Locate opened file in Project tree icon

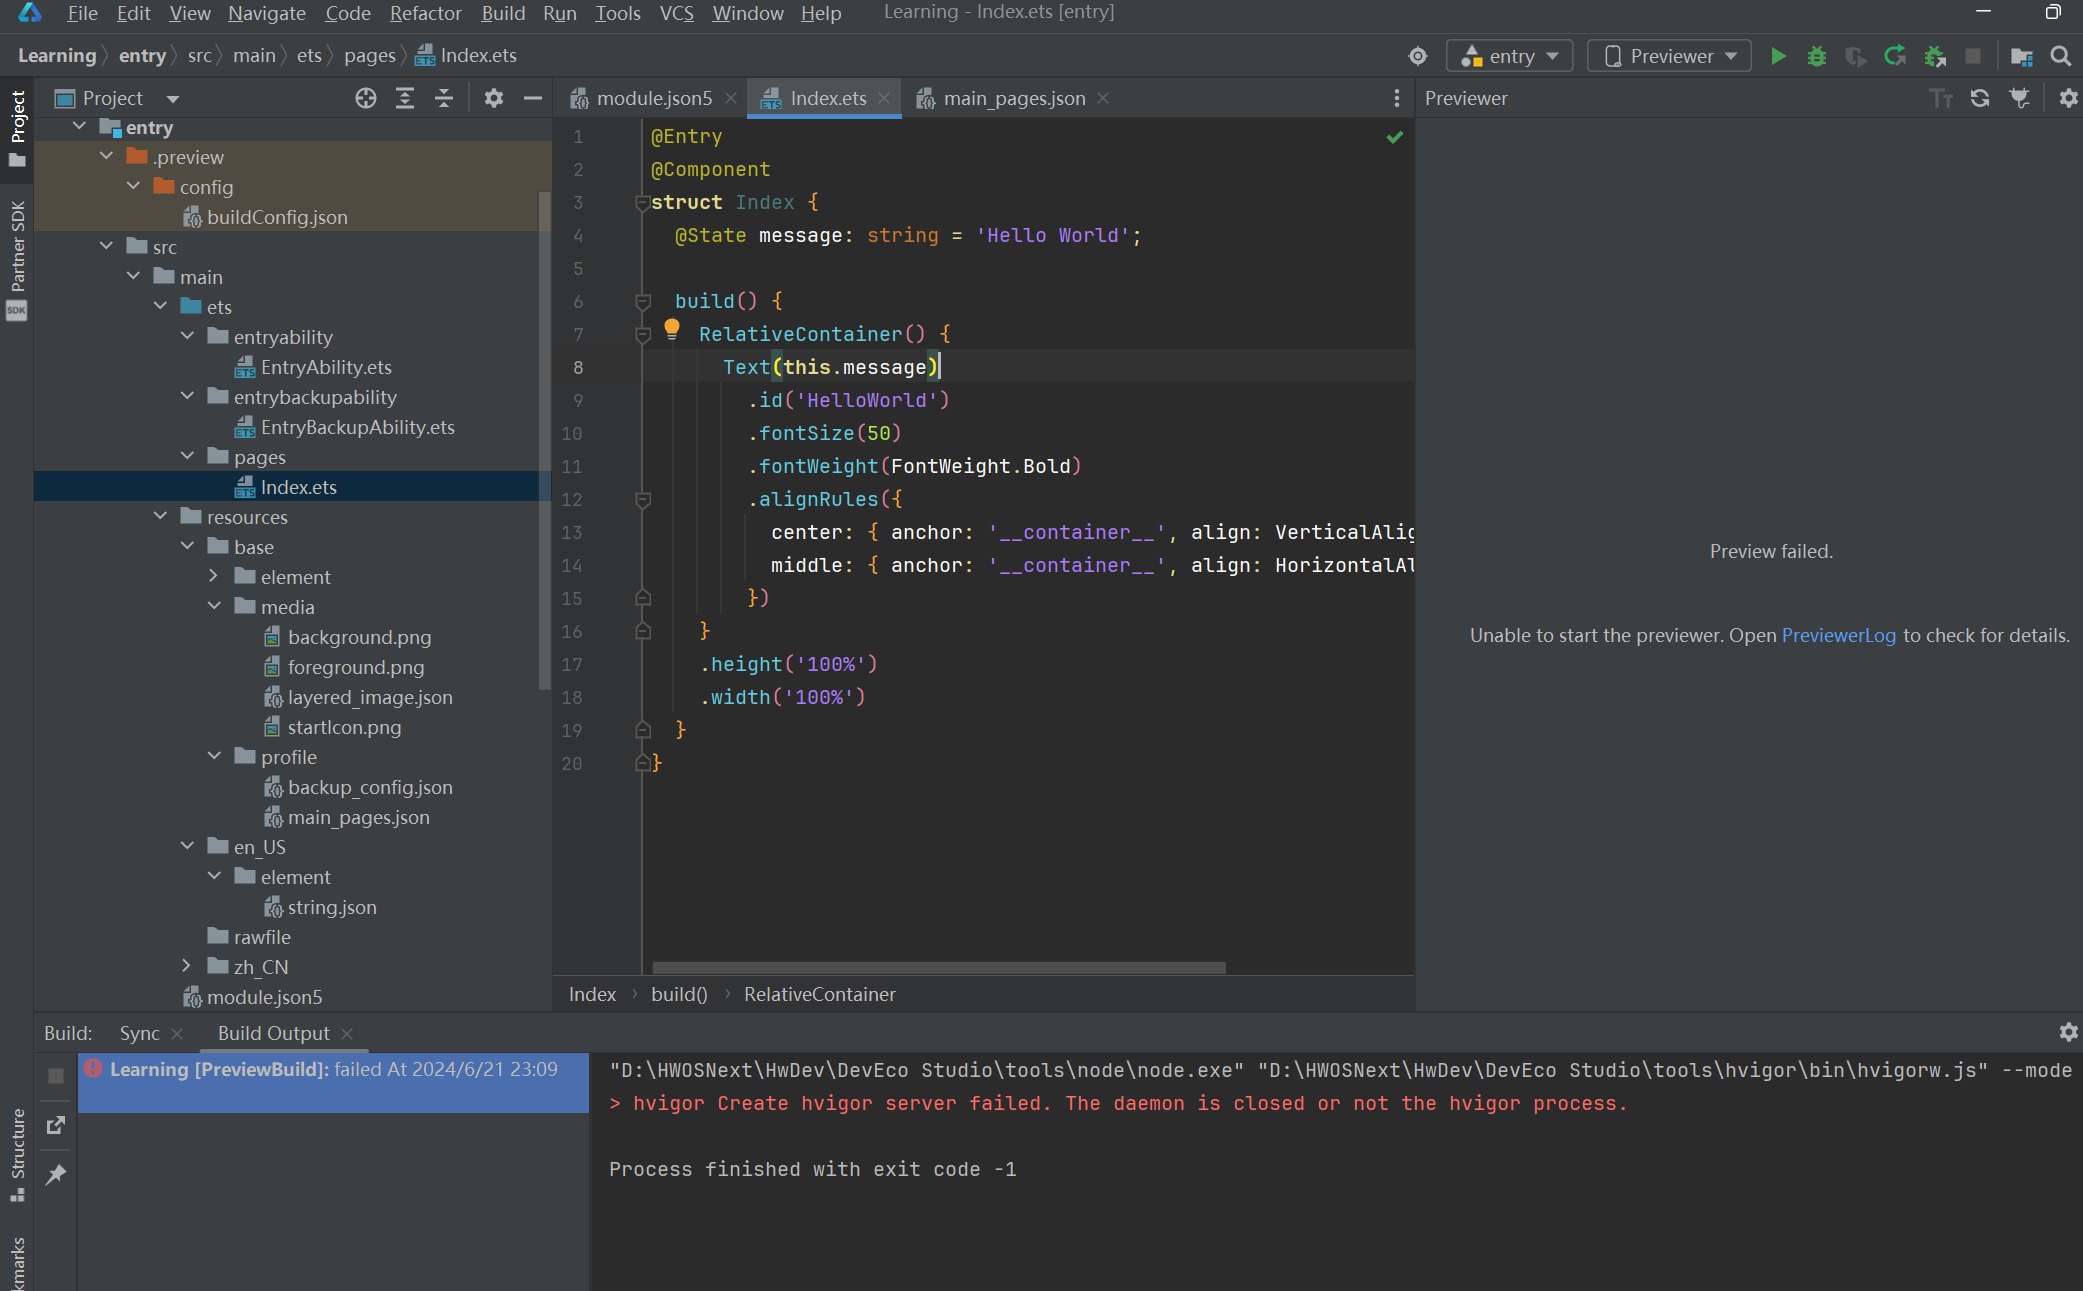tap(366, 98)
